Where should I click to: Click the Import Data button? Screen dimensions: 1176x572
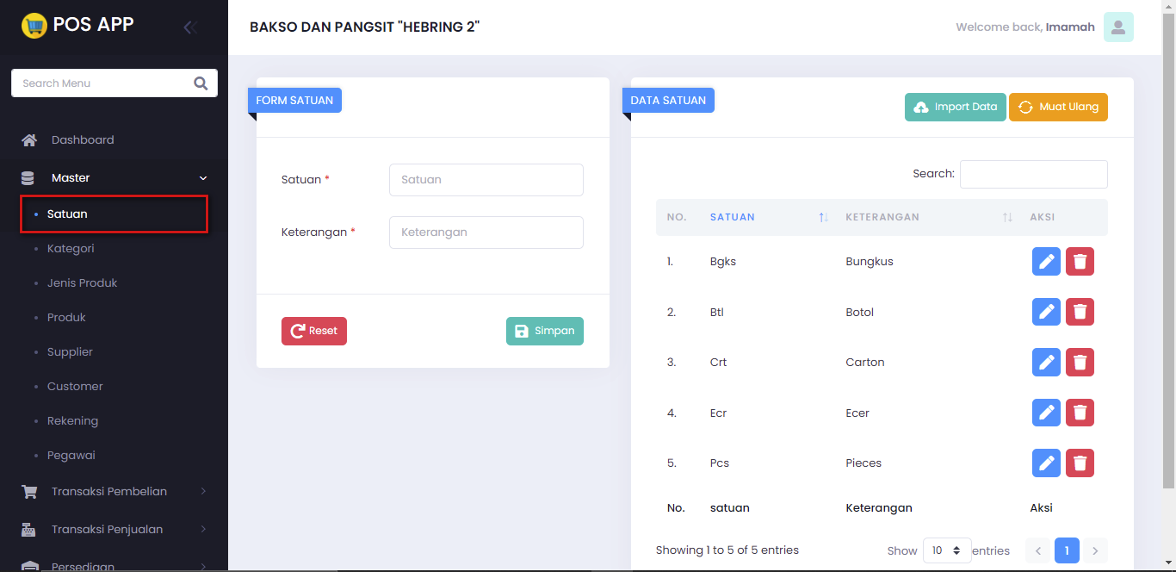pos(955,107)
